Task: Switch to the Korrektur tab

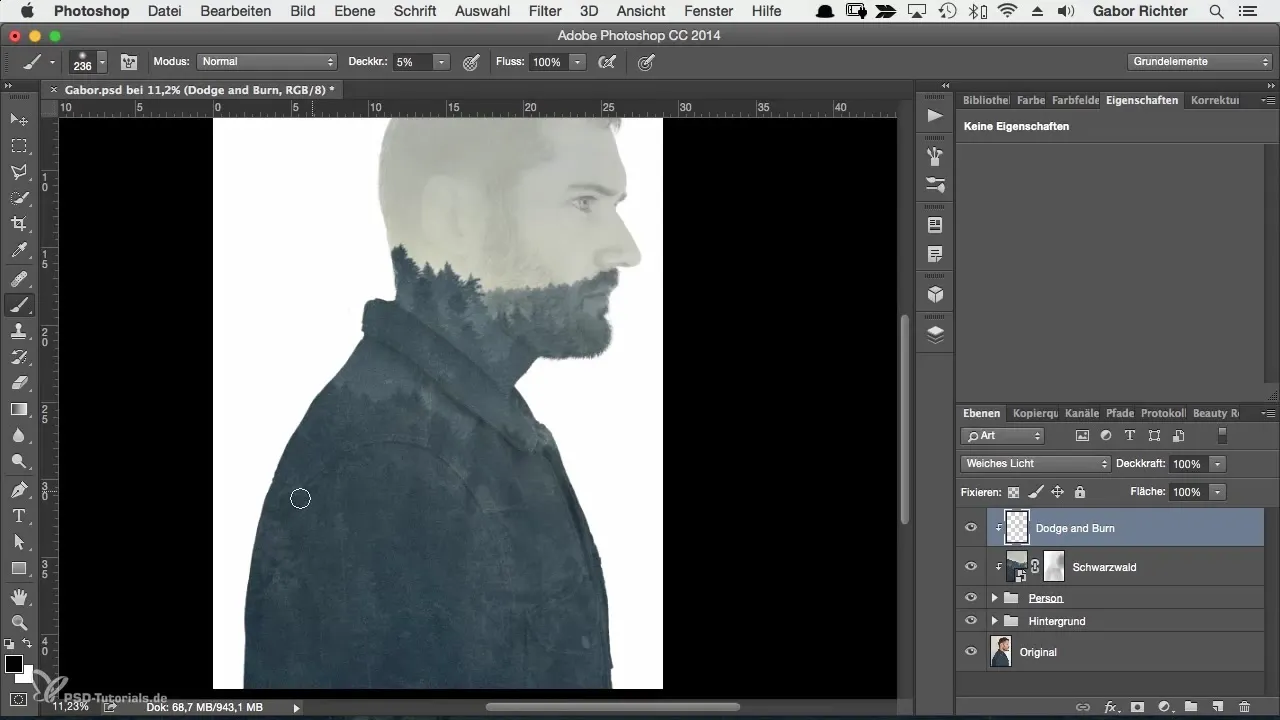Action: click(1214, 100)
